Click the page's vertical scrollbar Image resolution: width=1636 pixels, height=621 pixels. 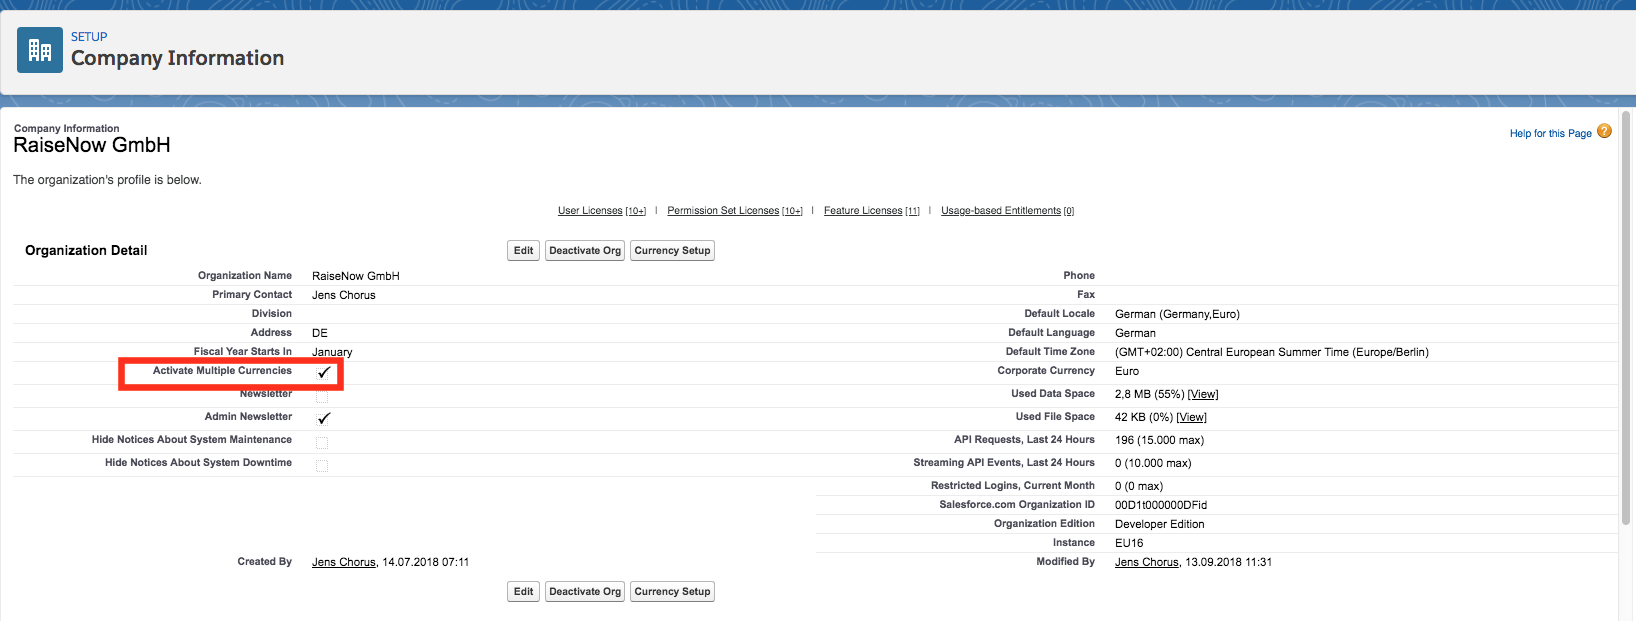click(x=1626, y=320)
